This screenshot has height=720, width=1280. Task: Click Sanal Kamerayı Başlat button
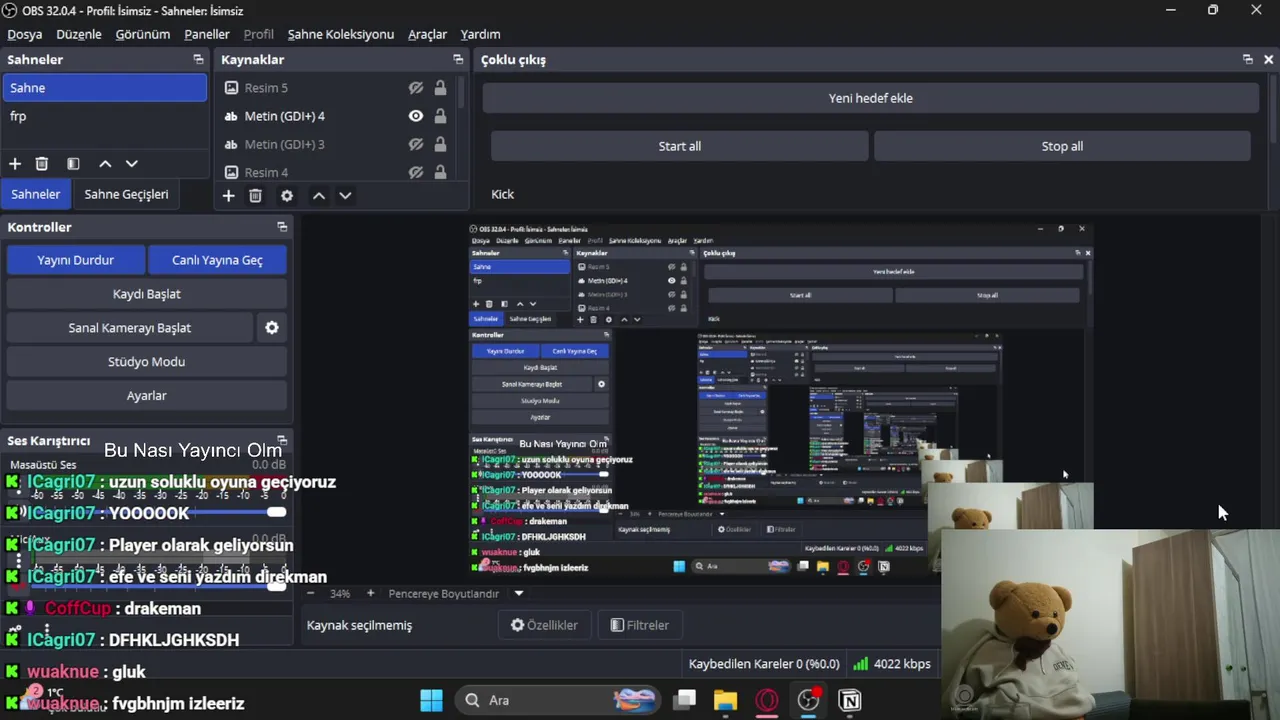tap(130, 328)
